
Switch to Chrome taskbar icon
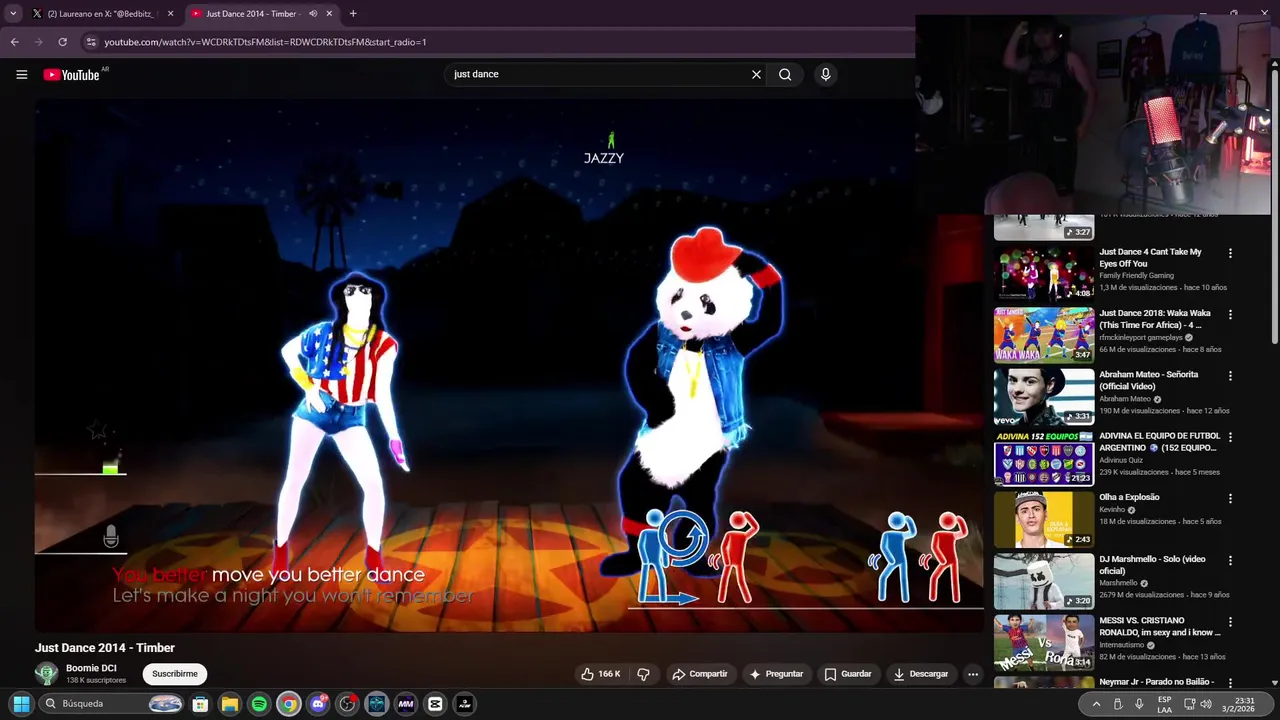(288, 704)
